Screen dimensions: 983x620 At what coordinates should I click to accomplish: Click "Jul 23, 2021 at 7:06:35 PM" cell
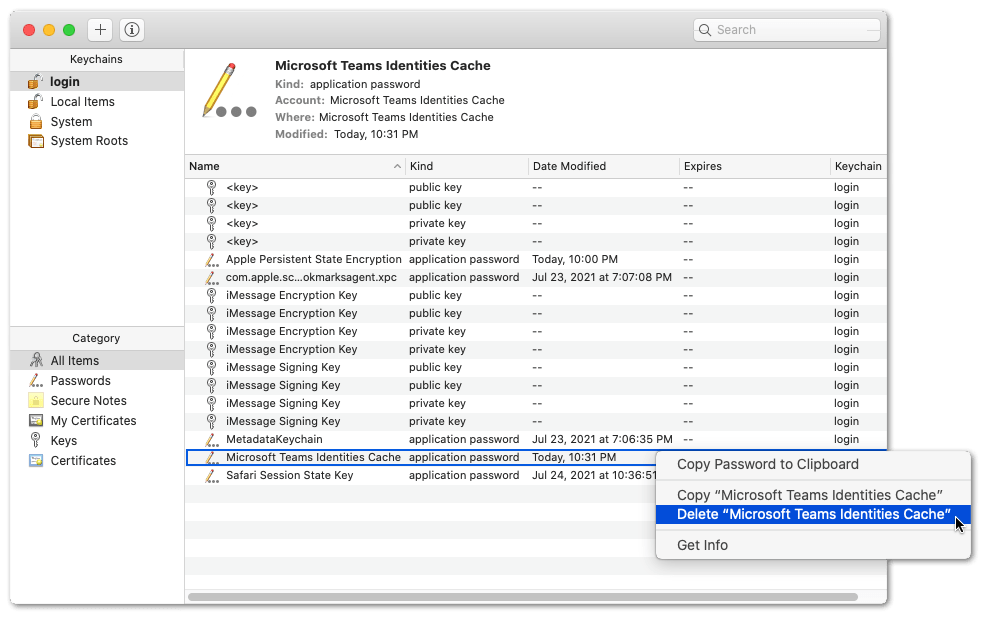(x=602, y=439)
